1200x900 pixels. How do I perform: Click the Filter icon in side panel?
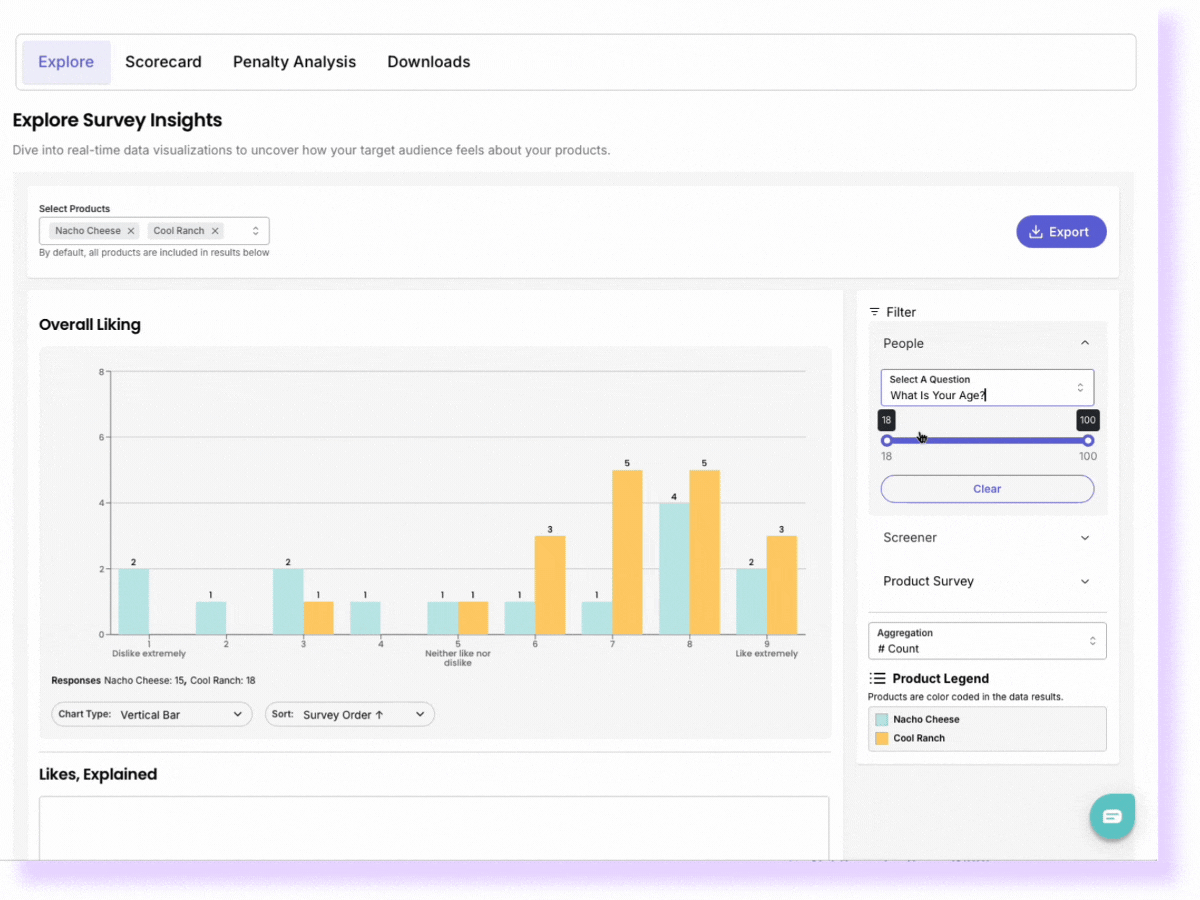pos(875,312)
